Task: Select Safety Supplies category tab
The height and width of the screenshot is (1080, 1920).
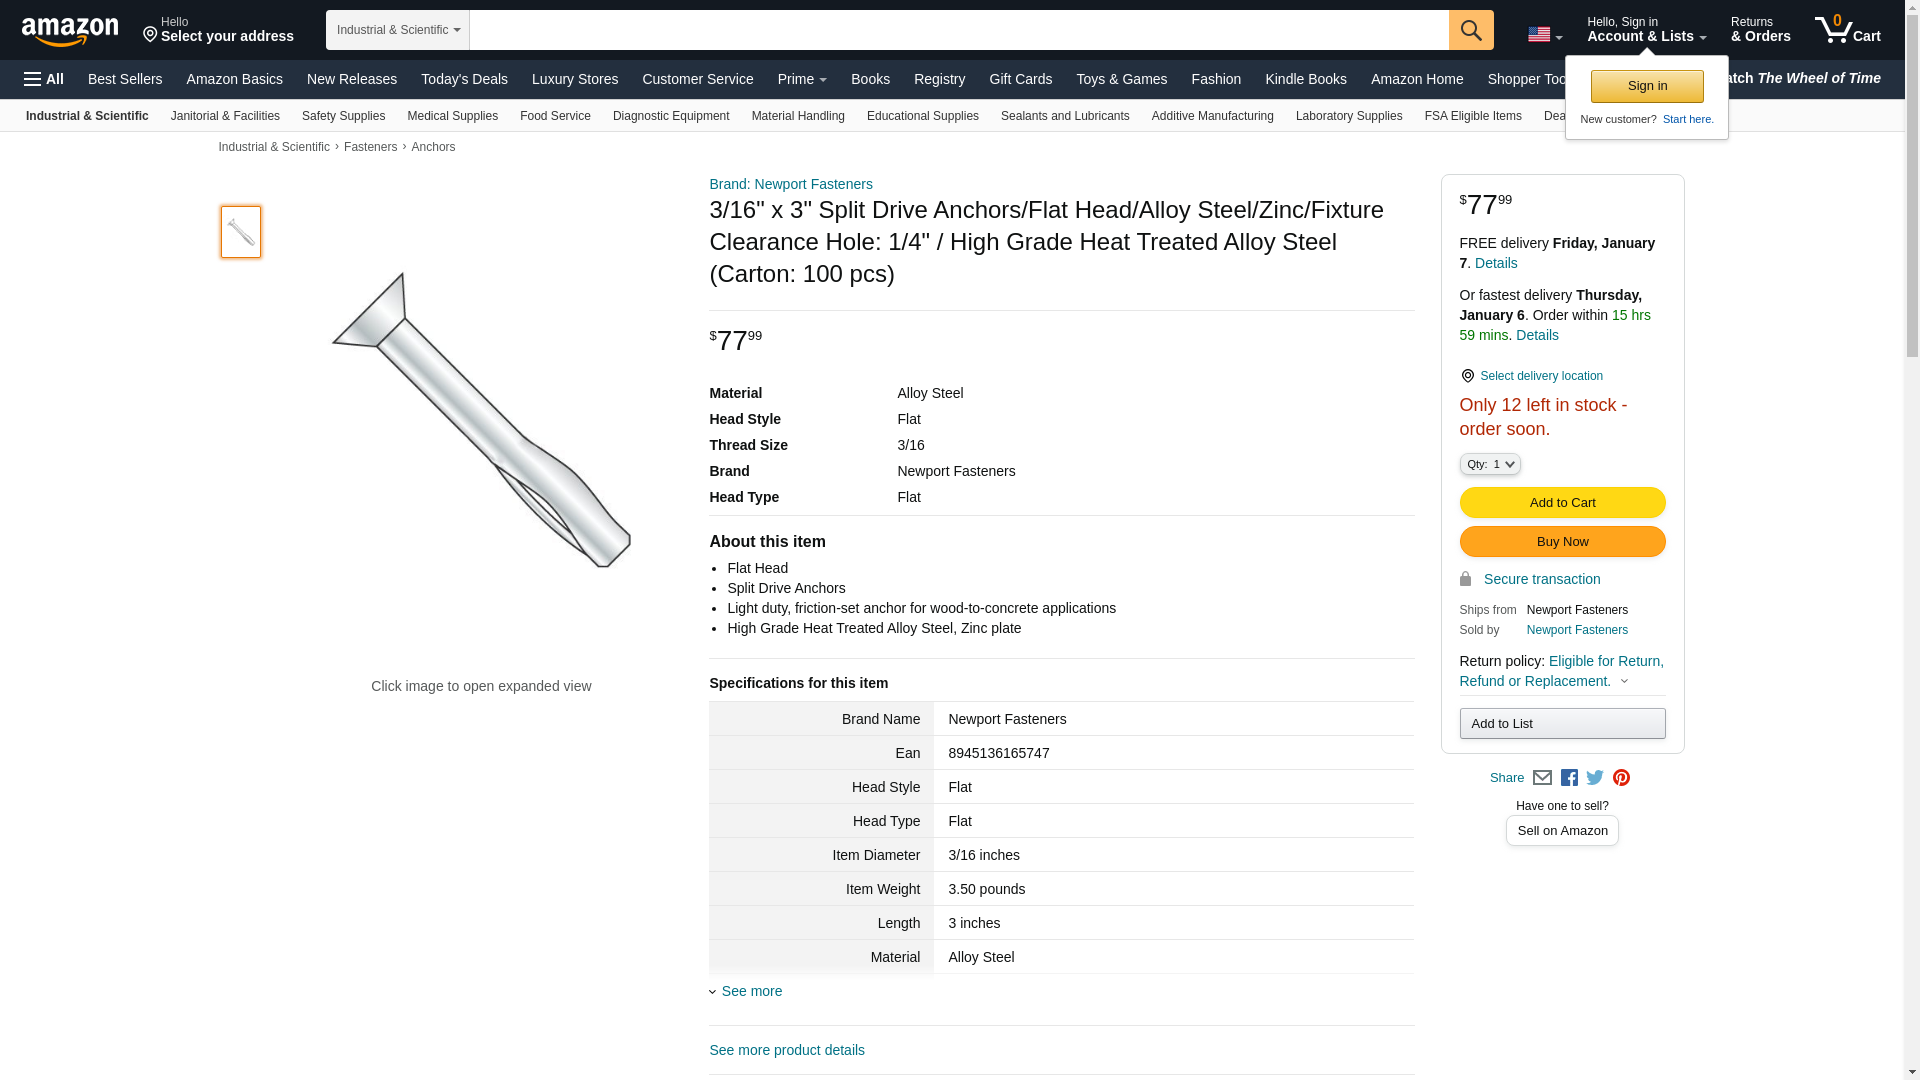Action: click(343, 116)
